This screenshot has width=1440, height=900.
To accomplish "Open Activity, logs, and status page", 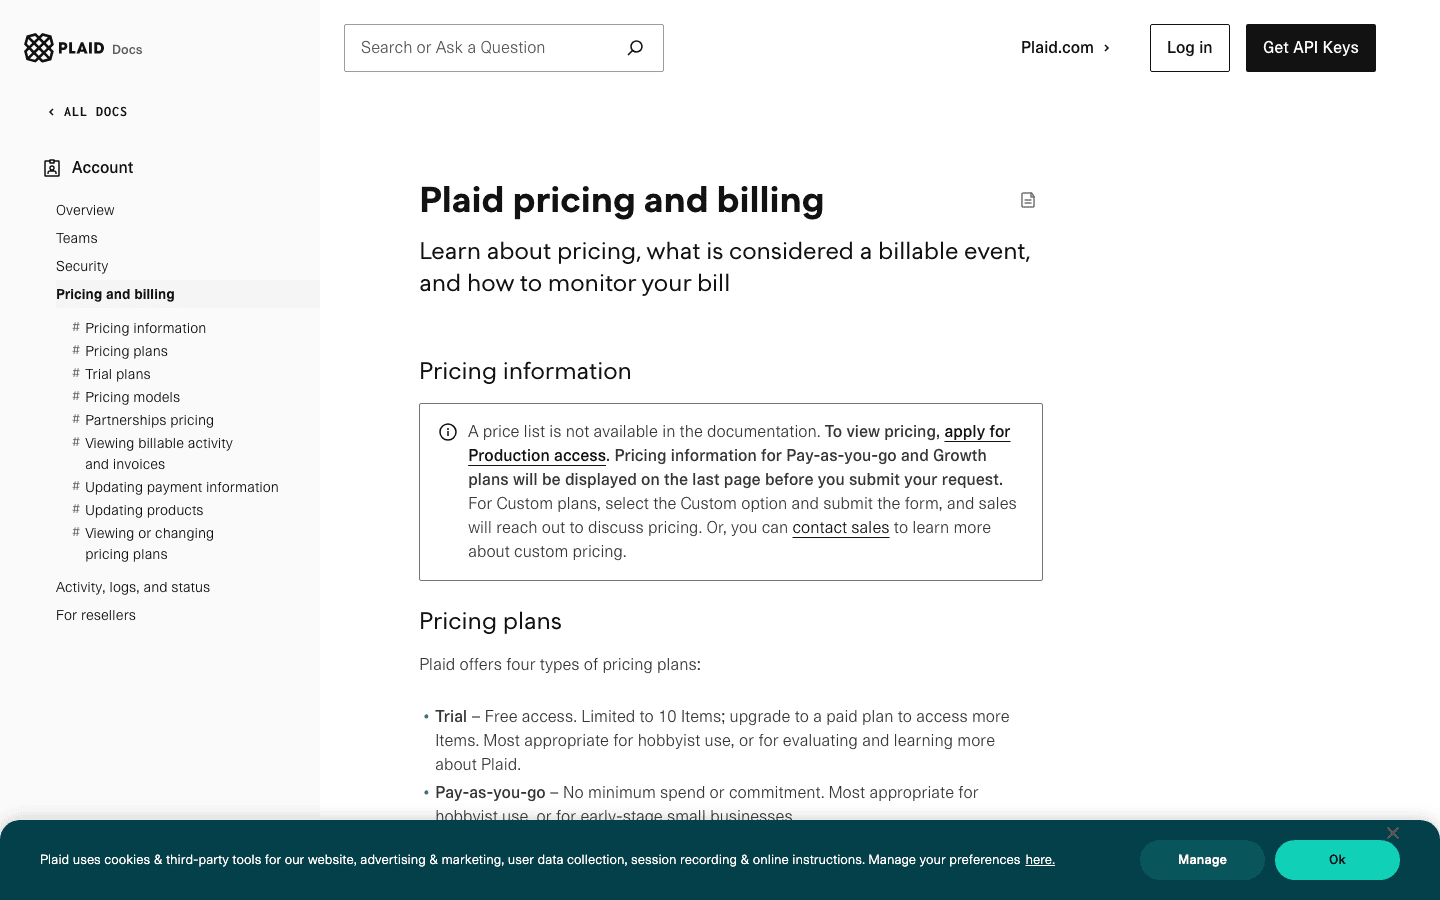I will coord(133,587).
